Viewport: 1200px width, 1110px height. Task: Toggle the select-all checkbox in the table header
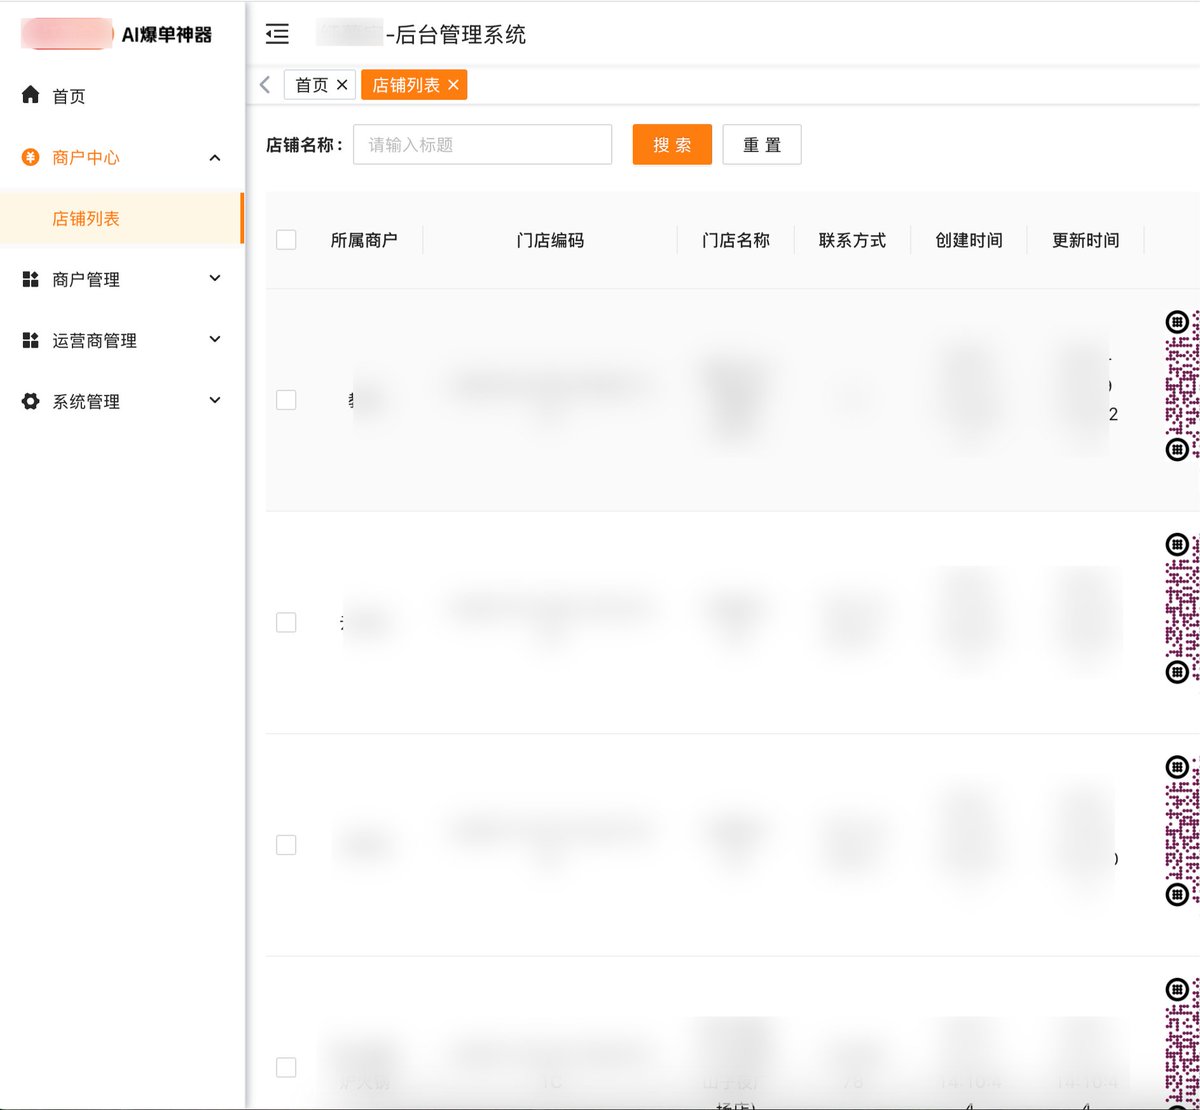point(286,240)
